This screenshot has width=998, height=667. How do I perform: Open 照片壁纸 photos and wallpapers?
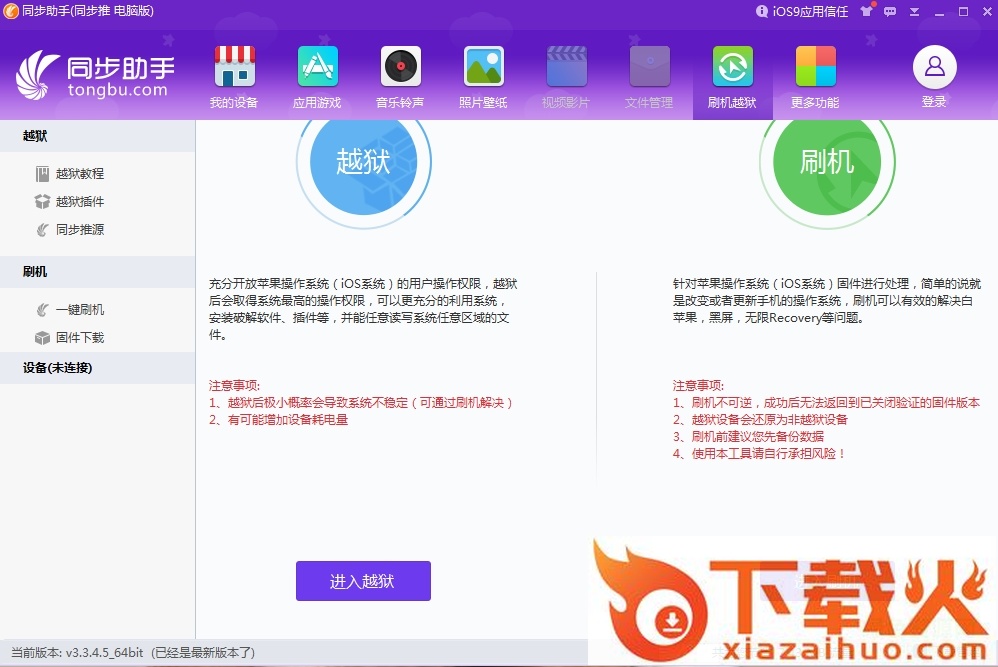(483, 77)
